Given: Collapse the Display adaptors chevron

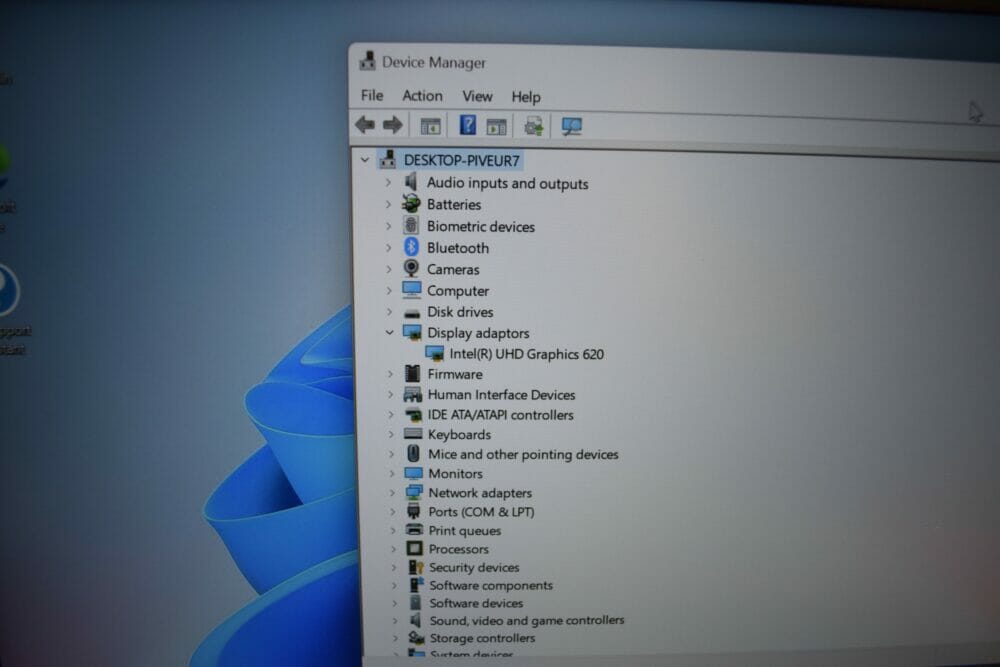Looking at the screenshot, I should tap(389, 332).
